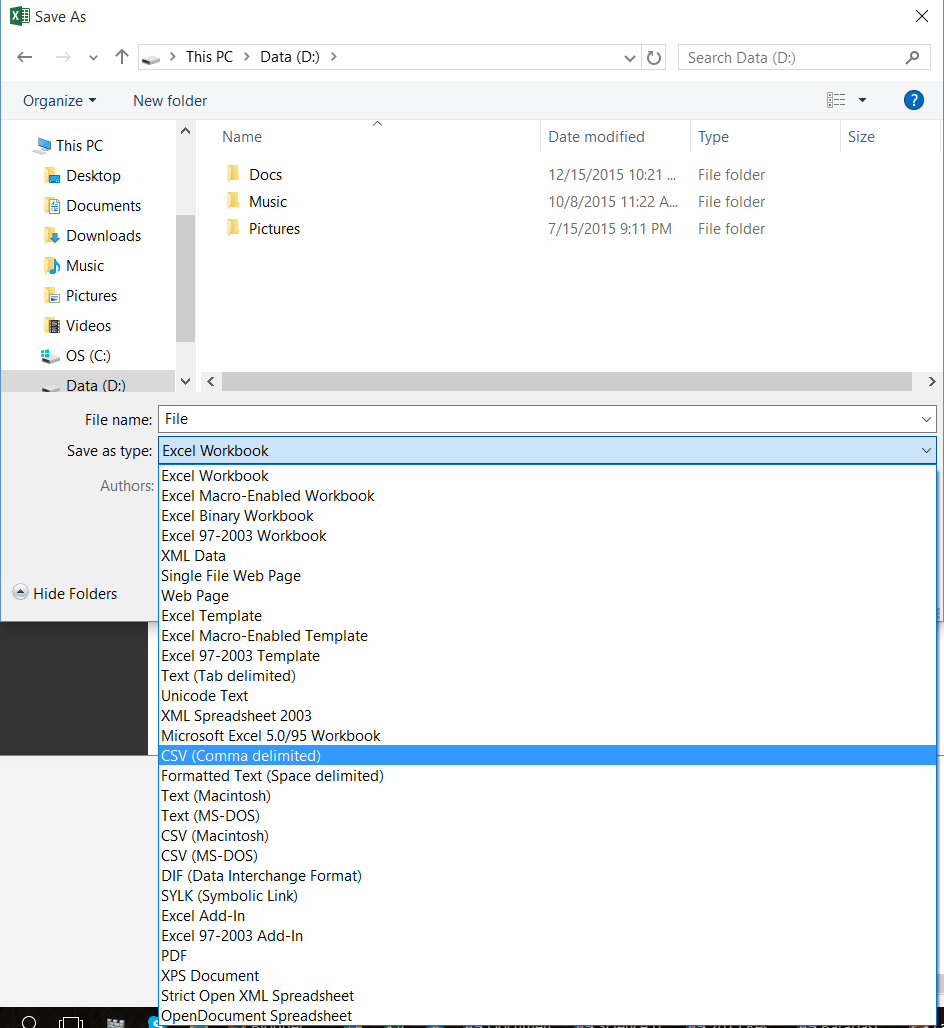Create a New folder
The width and height of the screenshot is (944, 1028).
pyautogui.click(x=170, y=100)
